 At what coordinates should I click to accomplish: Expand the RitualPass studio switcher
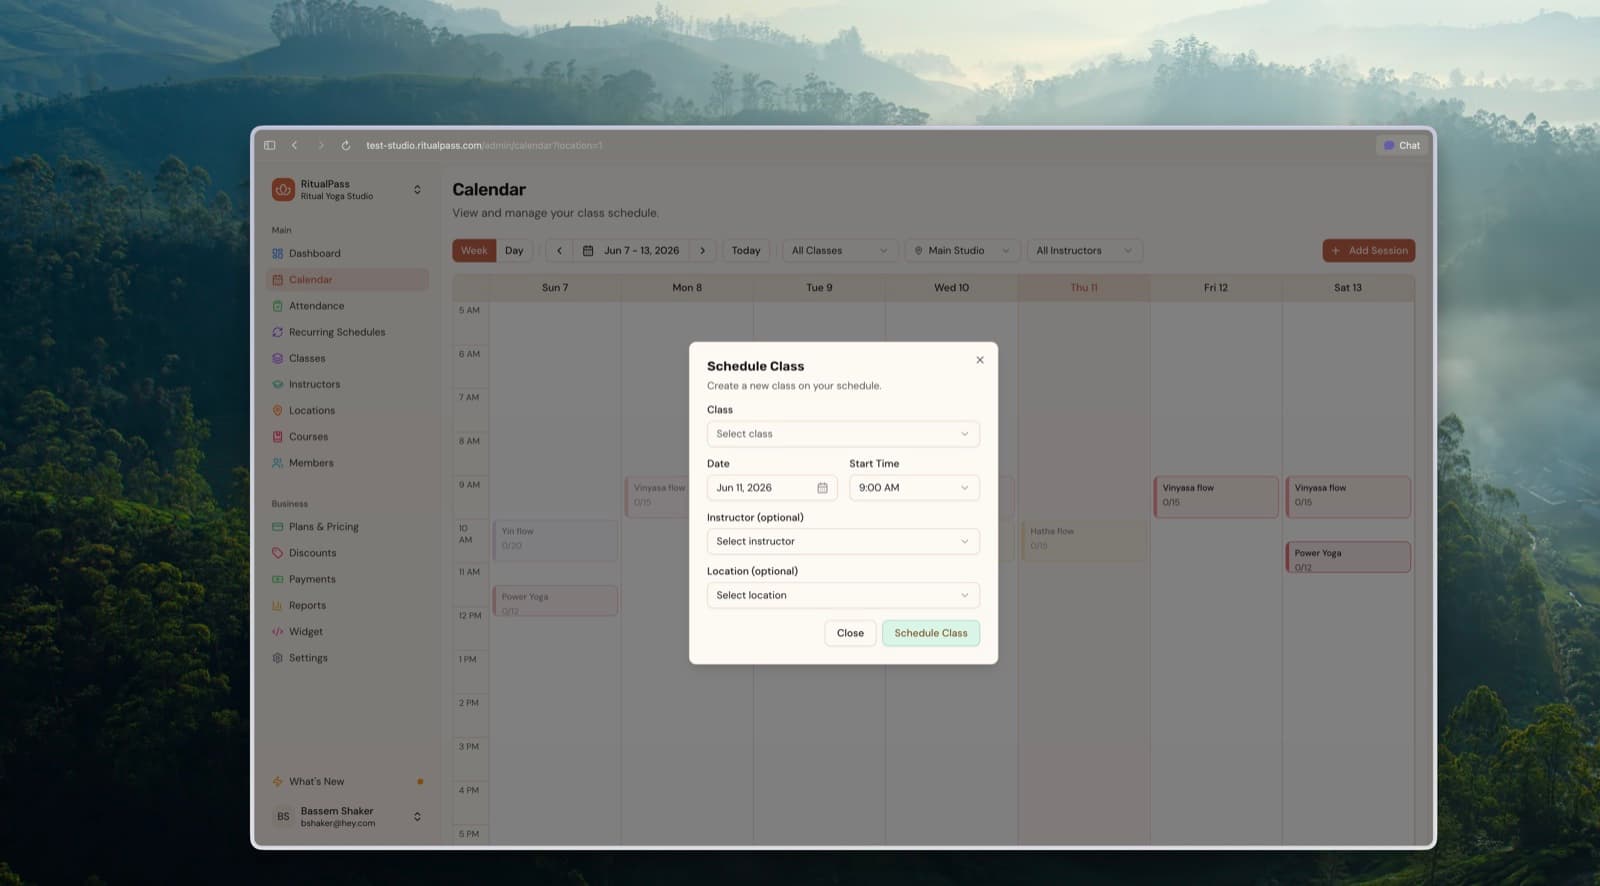tap(417, 190)
